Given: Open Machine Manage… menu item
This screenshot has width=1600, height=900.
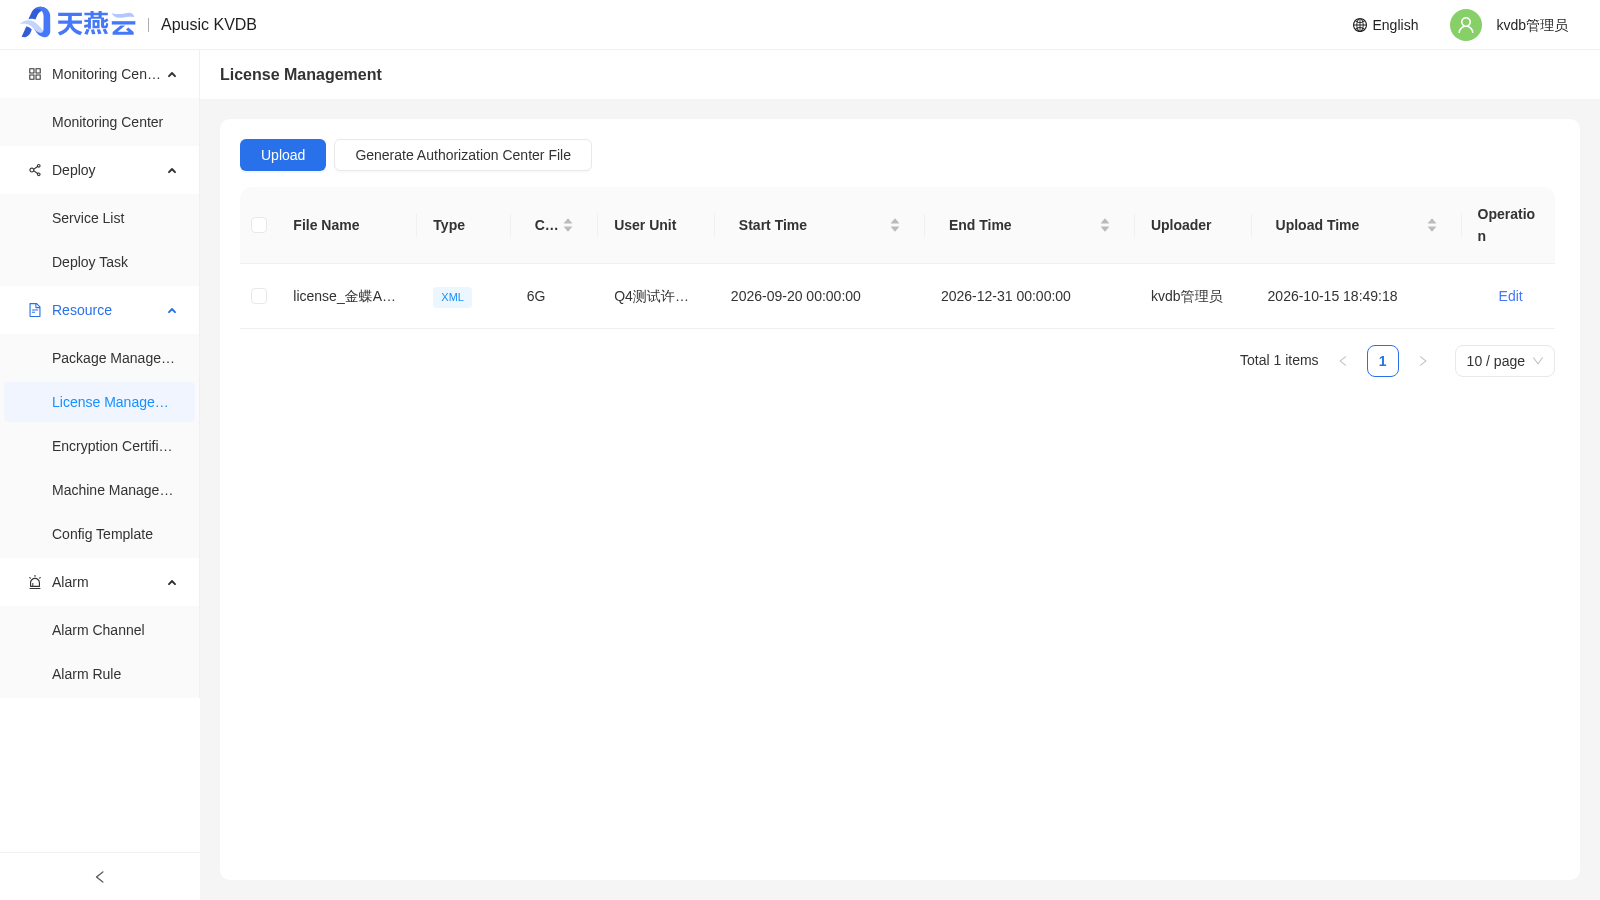Looking at the screenshot, I should (x=100, y=490).
